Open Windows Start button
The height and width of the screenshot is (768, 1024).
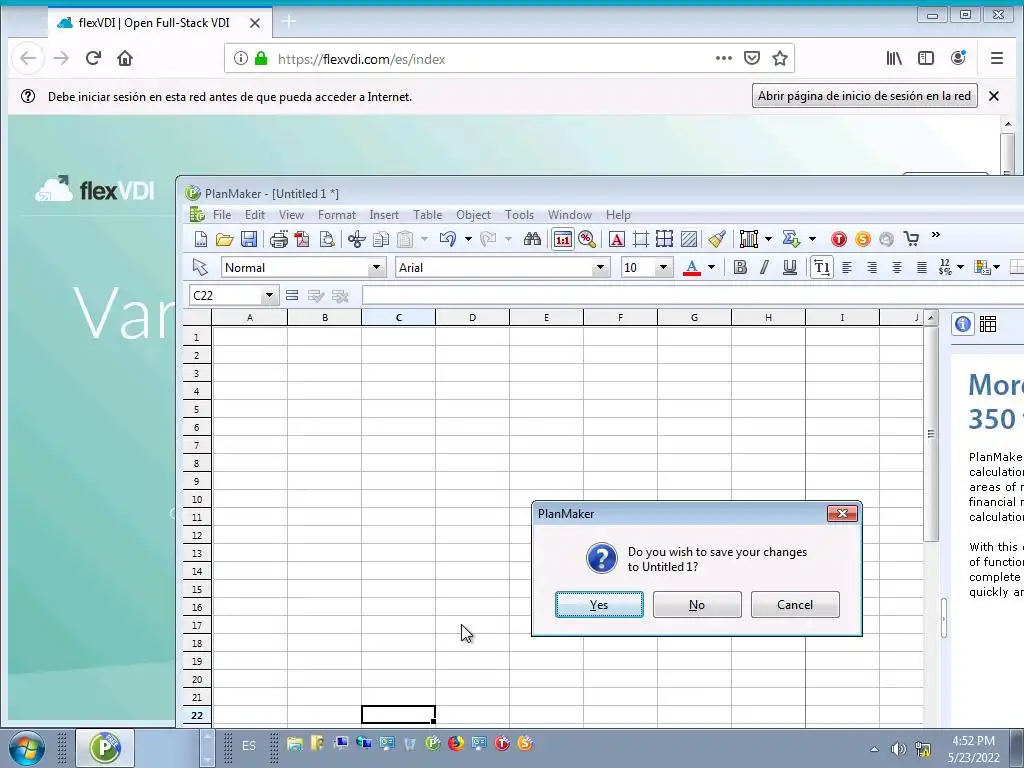pyautogui.click(x=26, y=748)
